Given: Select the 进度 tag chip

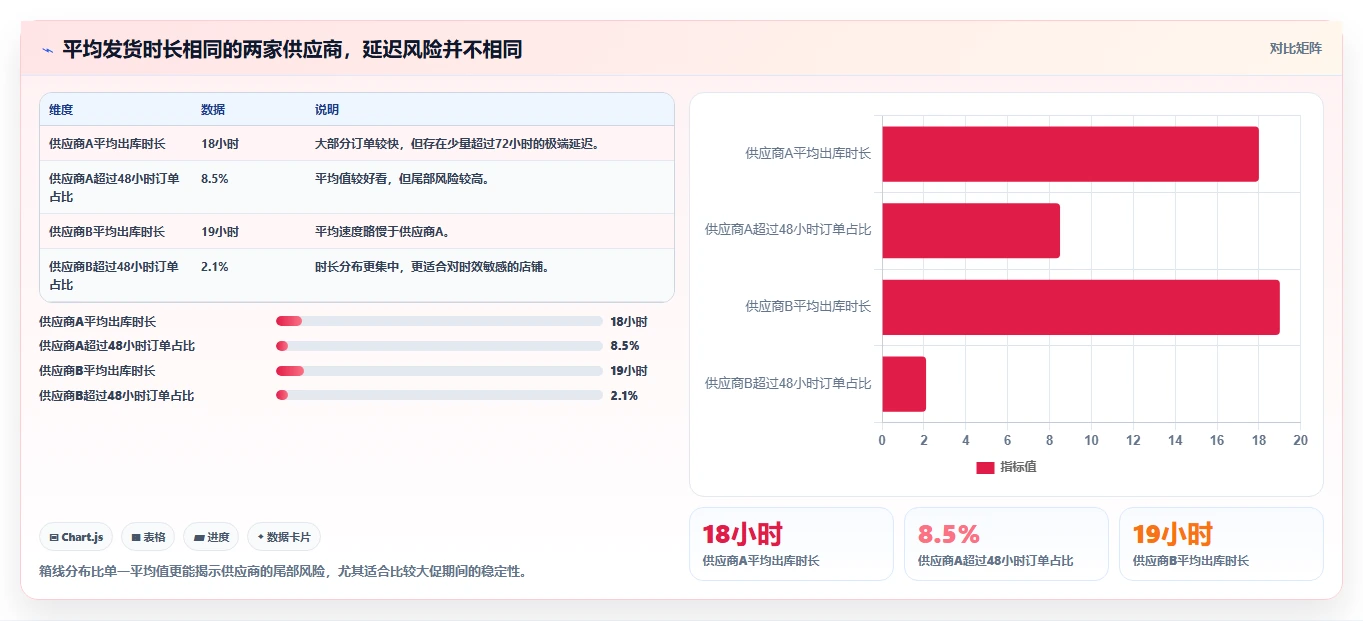Looking at the screenshot, I should tap(211, 537).
